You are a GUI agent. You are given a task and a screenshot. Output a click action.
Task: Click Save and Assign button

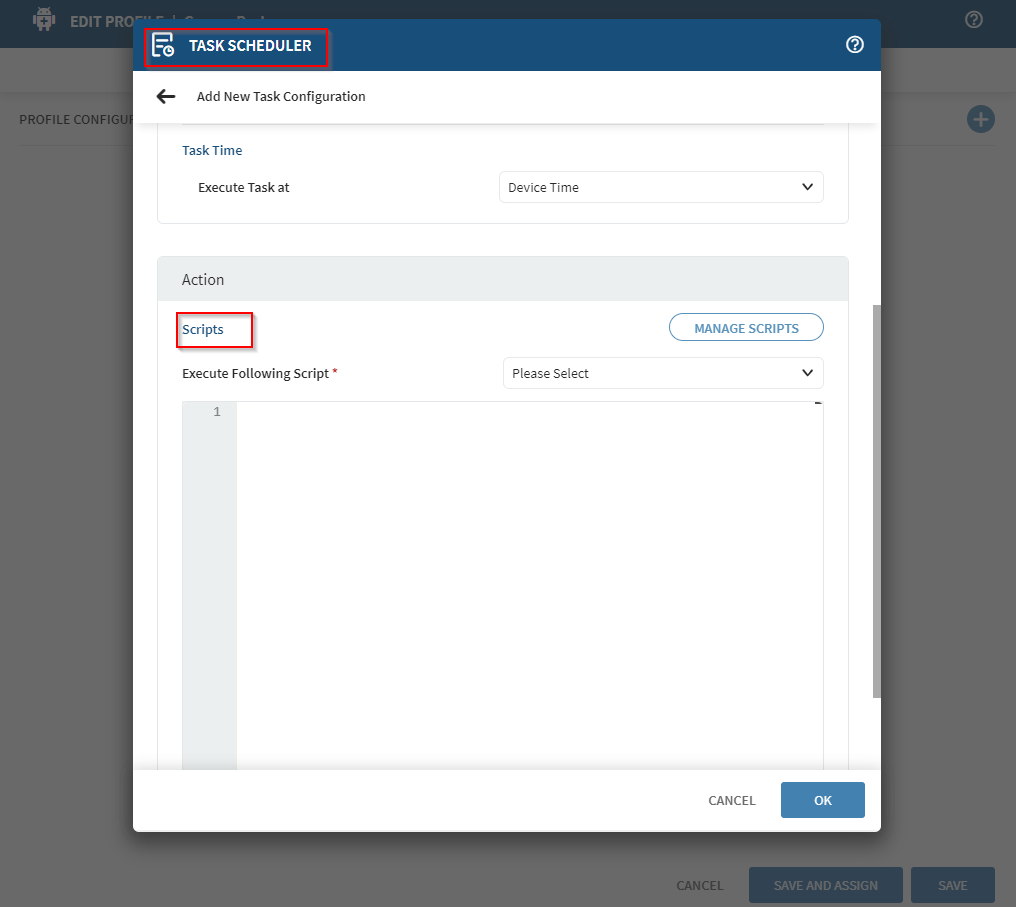tap(825, 885)
